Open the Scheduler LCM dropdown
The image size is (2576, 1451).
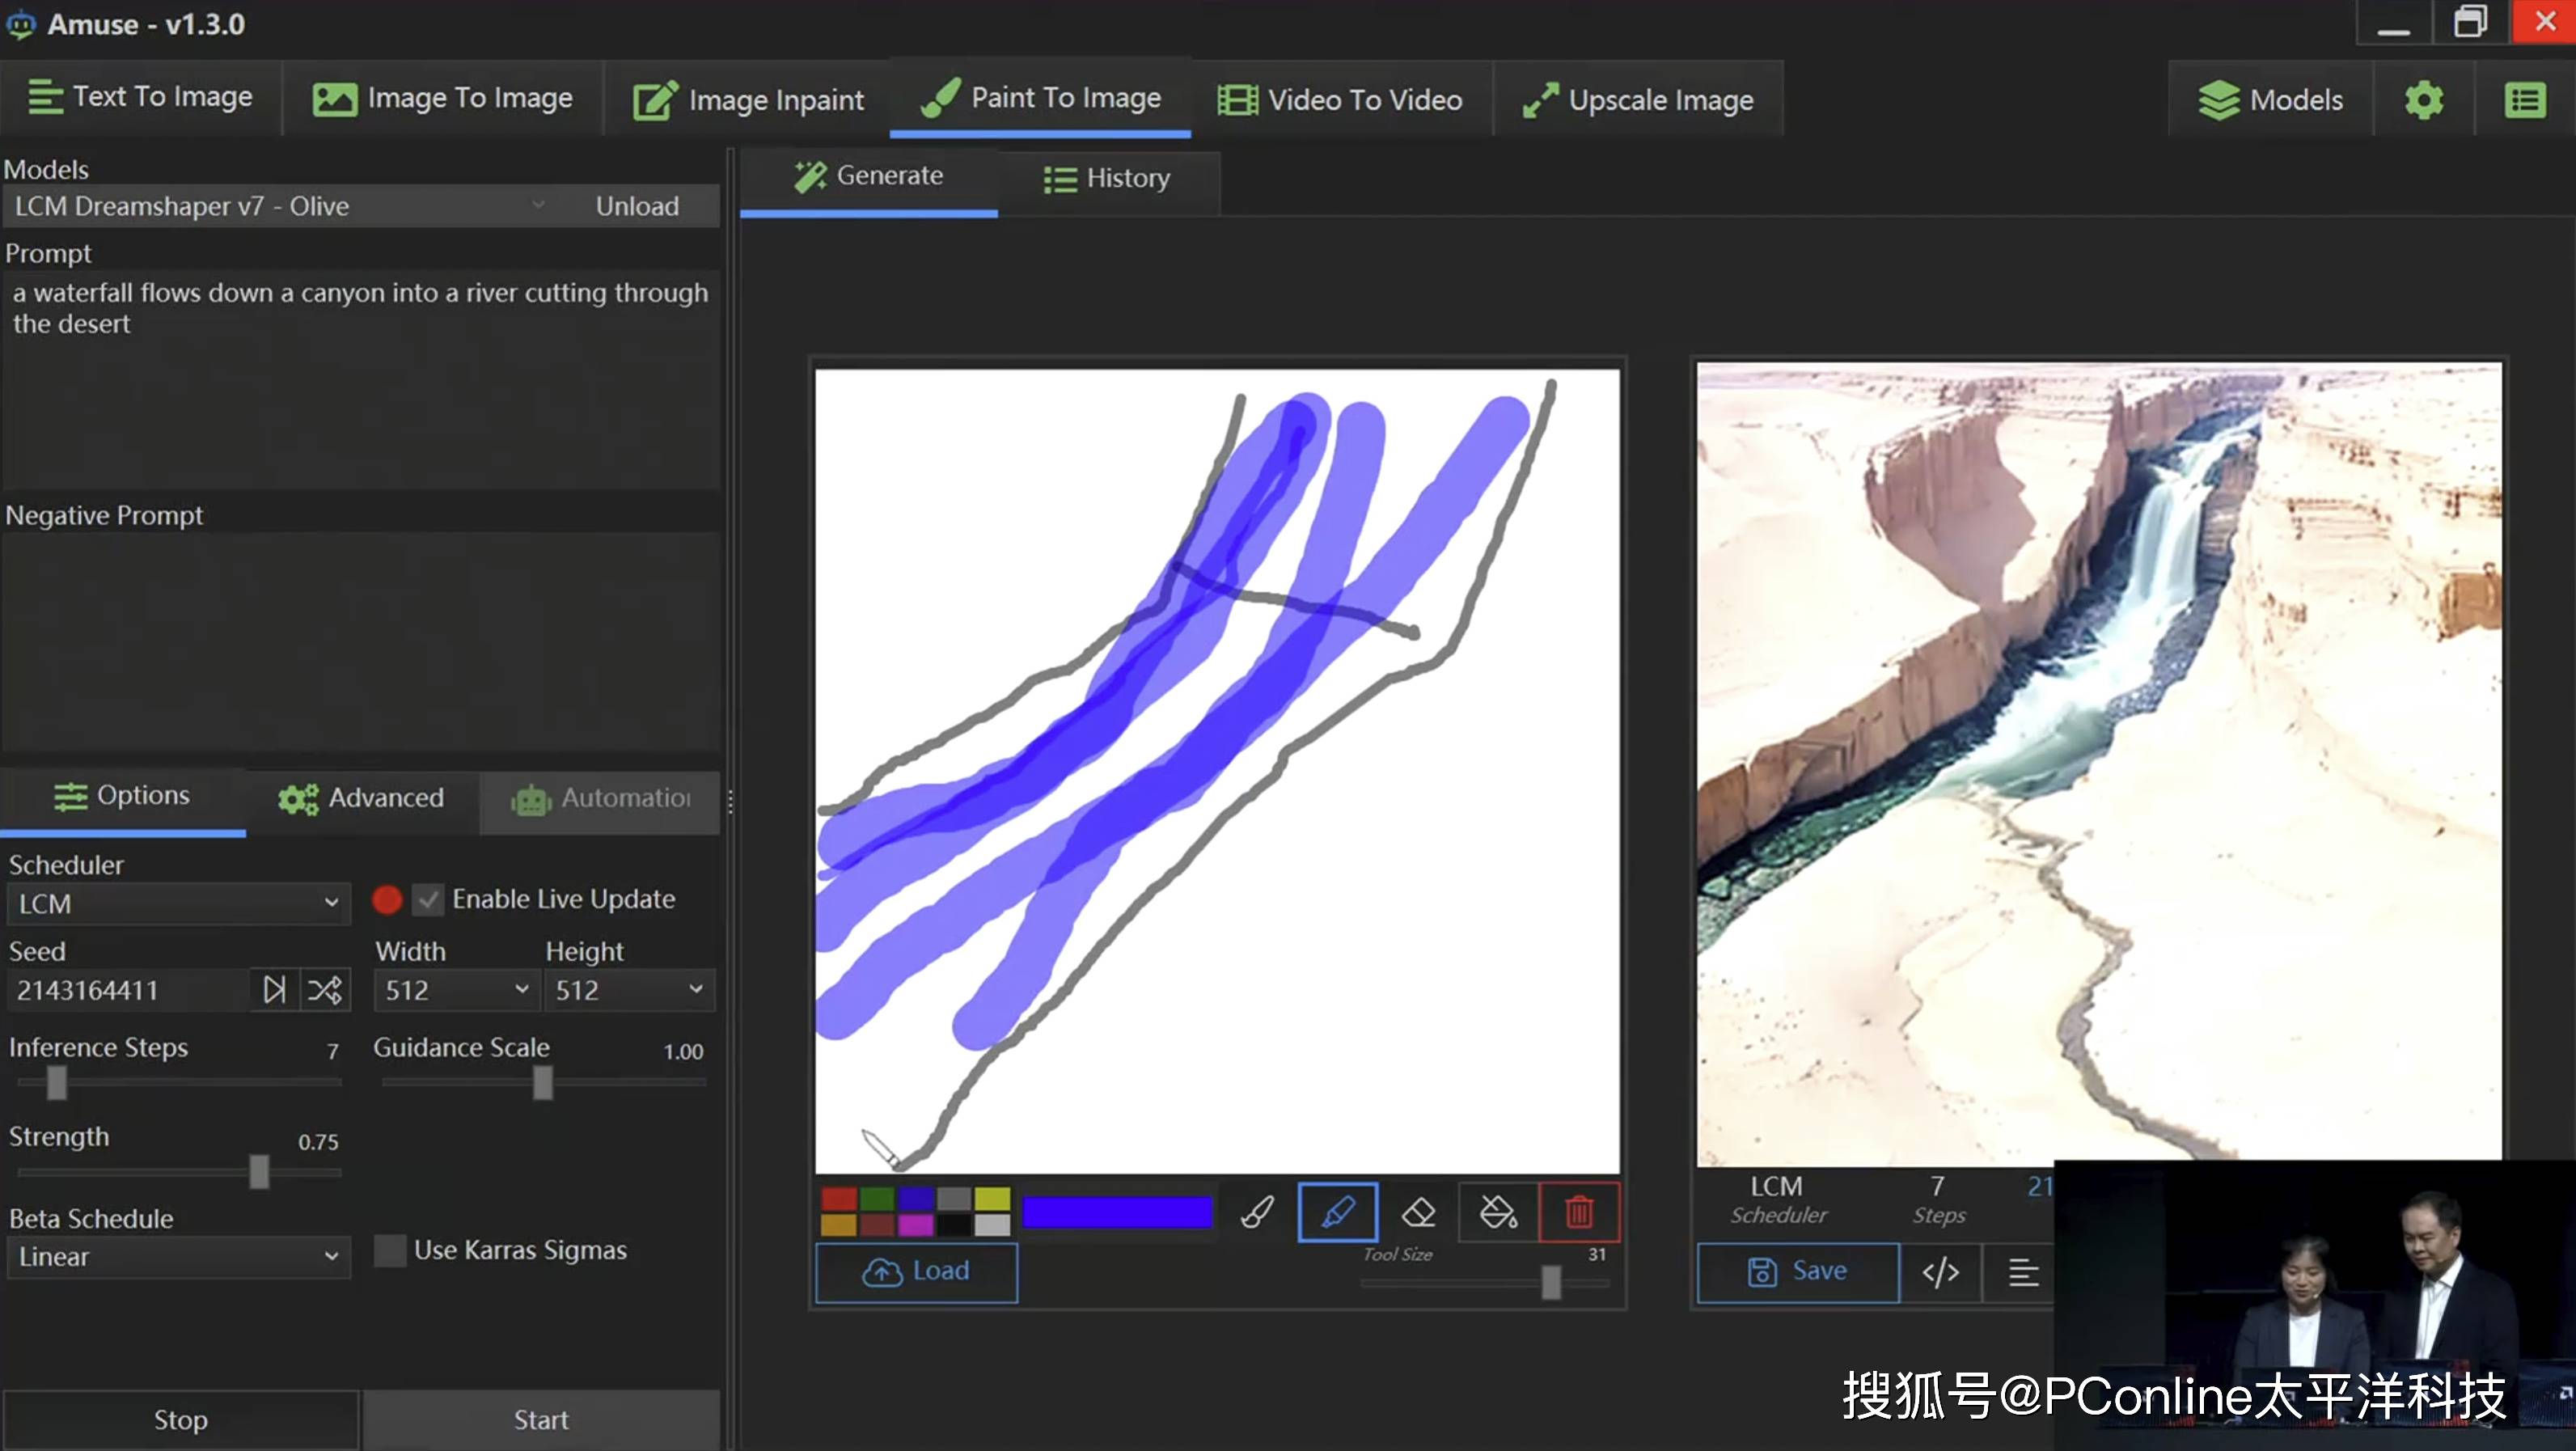coord(178,904)
